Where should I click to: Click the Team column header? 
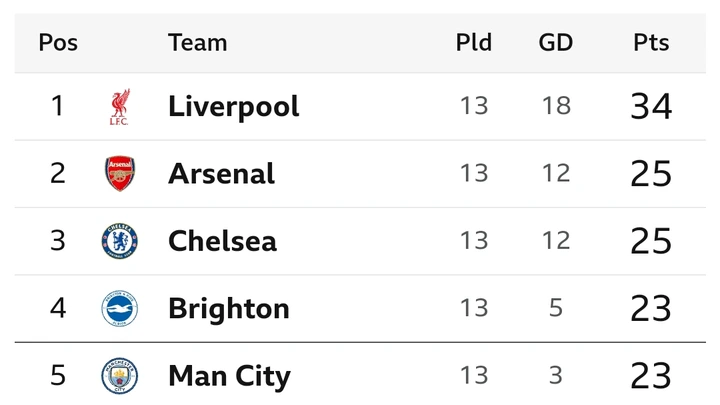197,43
